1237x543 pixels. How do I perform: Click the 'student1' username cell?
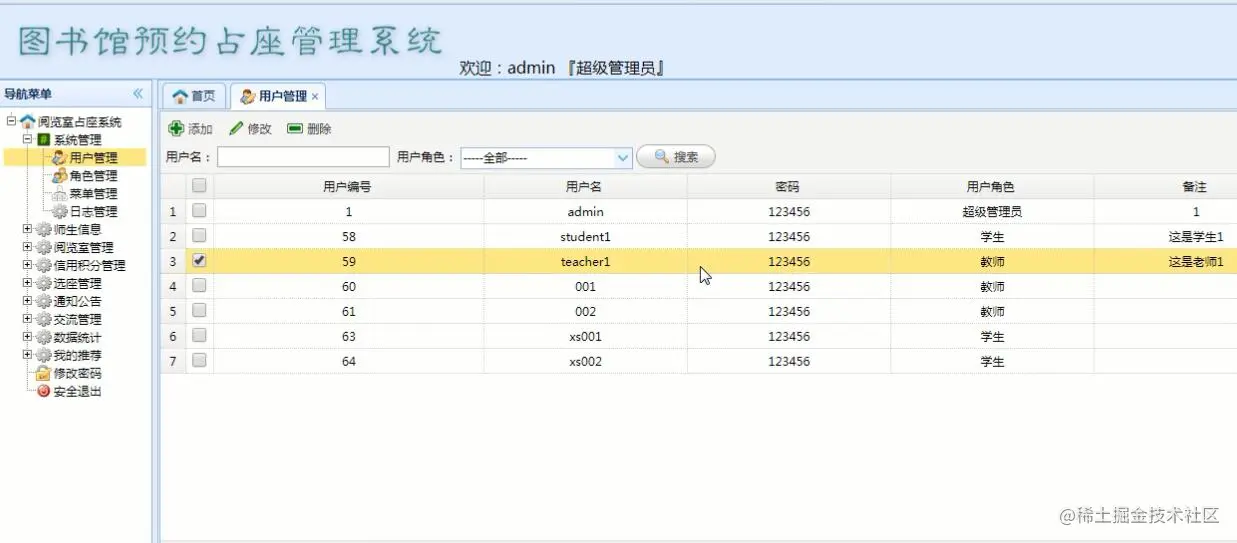pos(585,237)
